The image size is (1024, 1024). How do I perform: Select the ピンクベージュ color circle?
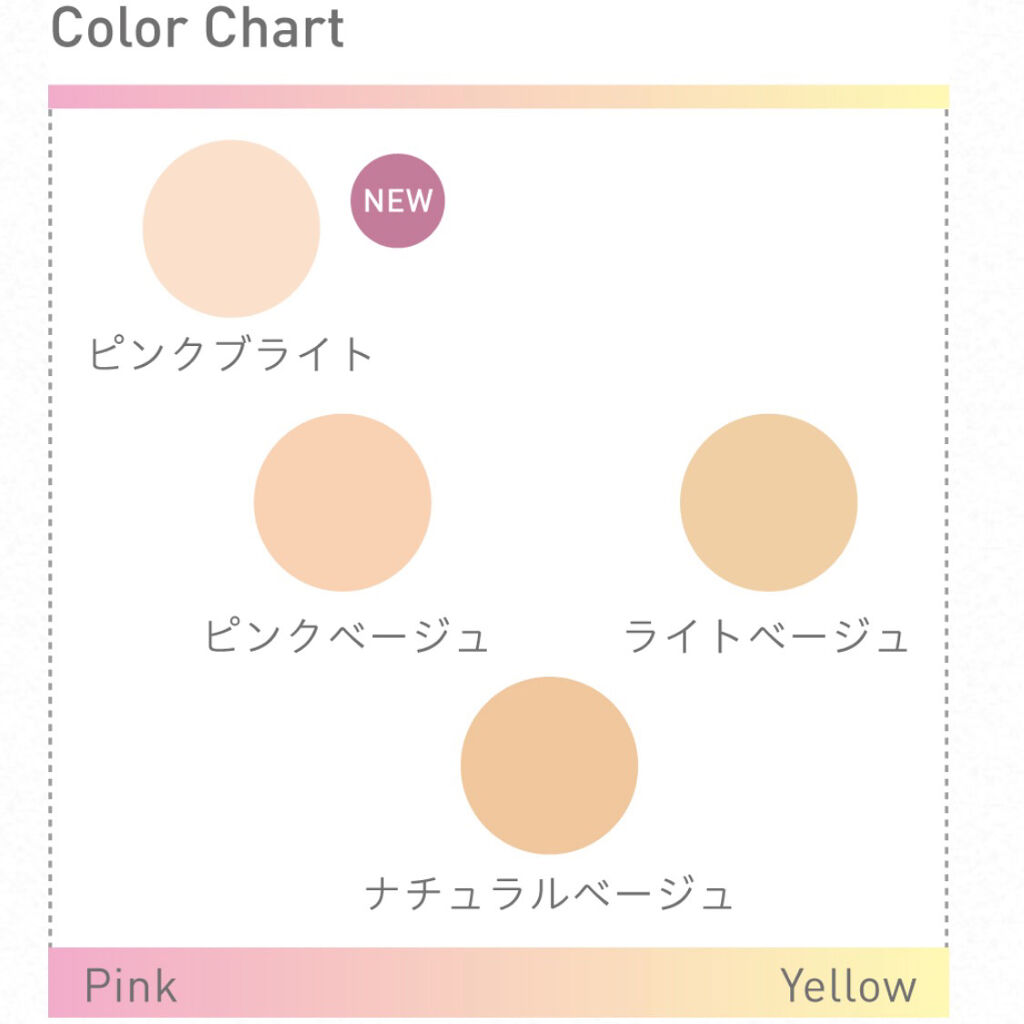pyautogui.click(x=342, y=502)
